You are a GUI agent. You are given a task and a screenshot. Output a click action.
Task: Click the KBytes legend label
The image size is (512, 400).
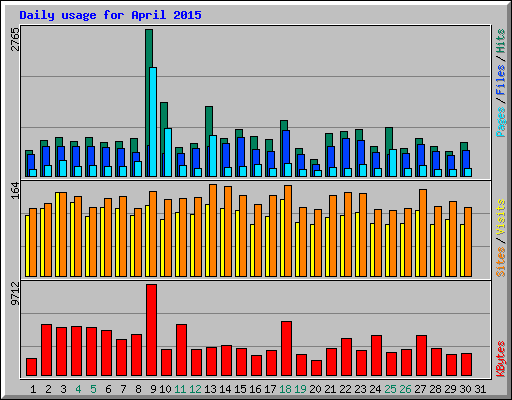[x=501, y=359]
